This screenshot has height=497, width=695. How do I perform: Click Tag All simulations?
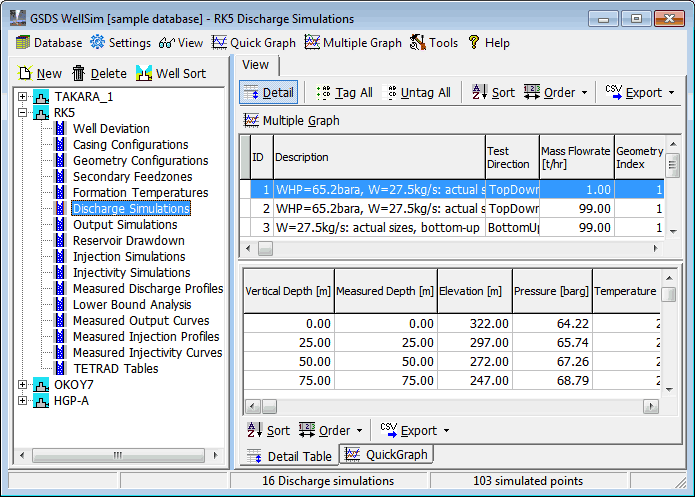(344, 92)
